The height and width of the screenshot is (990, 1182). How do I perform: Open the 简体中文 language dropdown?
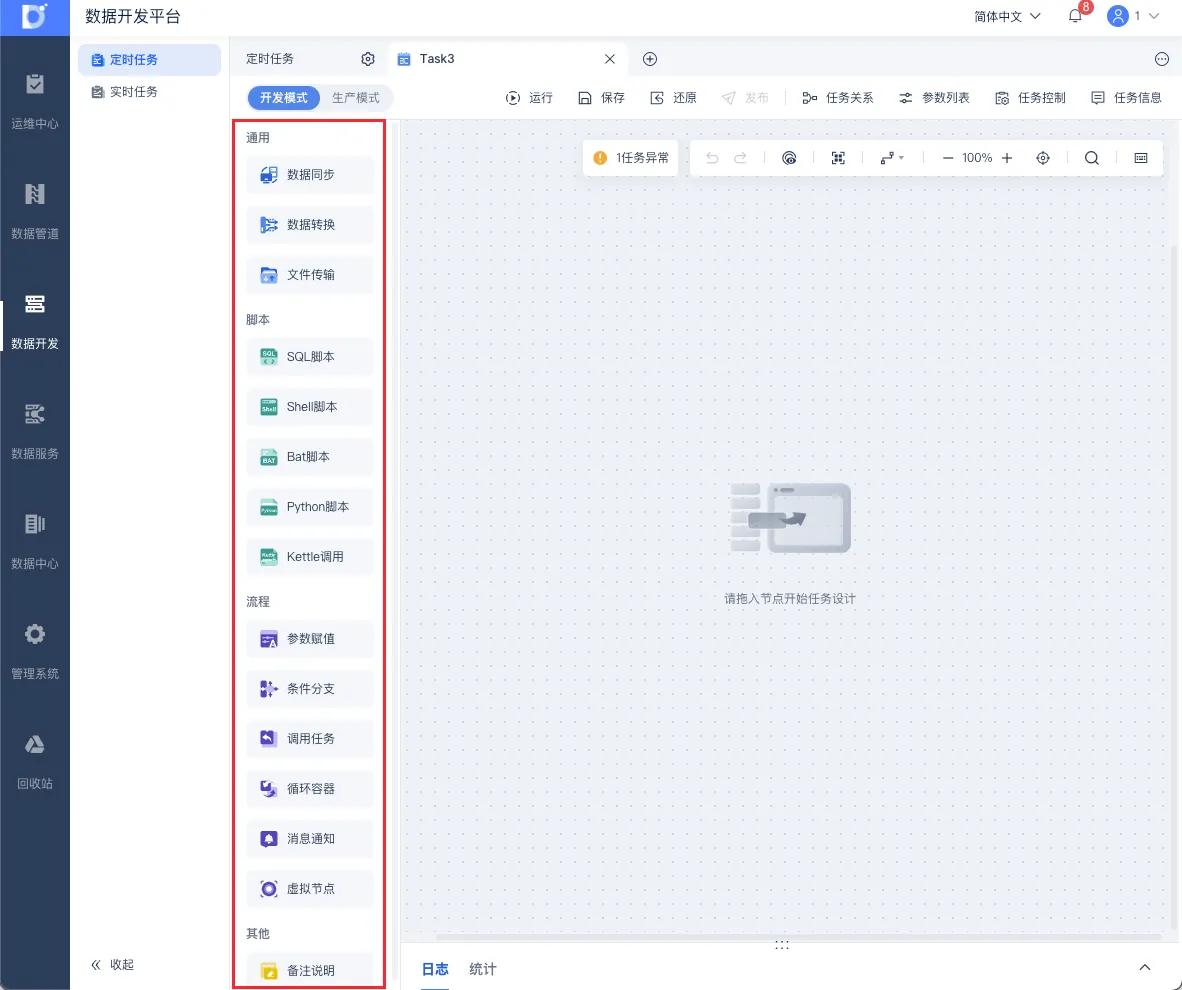(1007, 16)
